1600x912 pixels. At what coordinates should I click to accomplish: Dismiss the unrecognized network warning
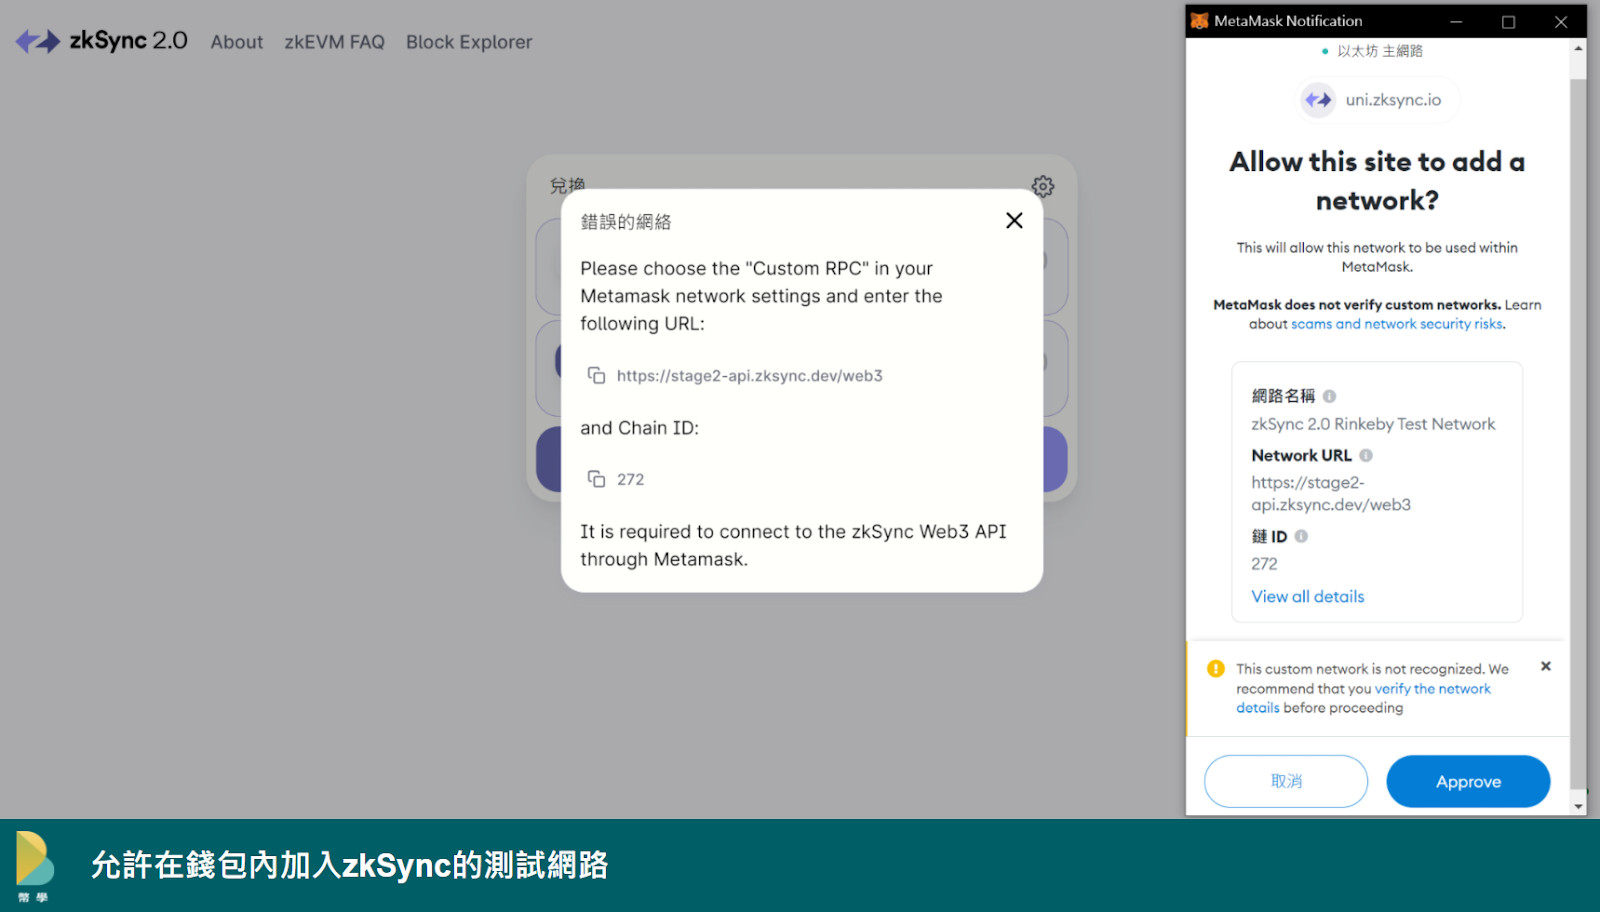(x=1546, y=666)
